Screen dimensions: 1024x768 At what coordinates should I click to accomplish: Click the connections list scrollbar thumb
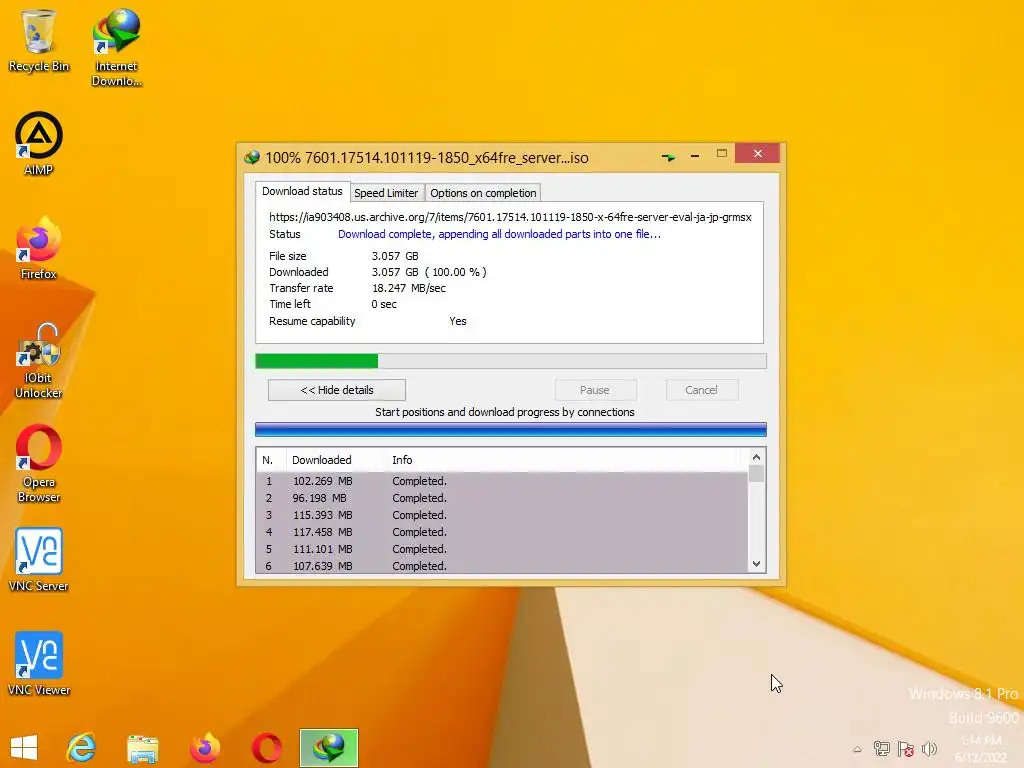[x=756, y=473]
